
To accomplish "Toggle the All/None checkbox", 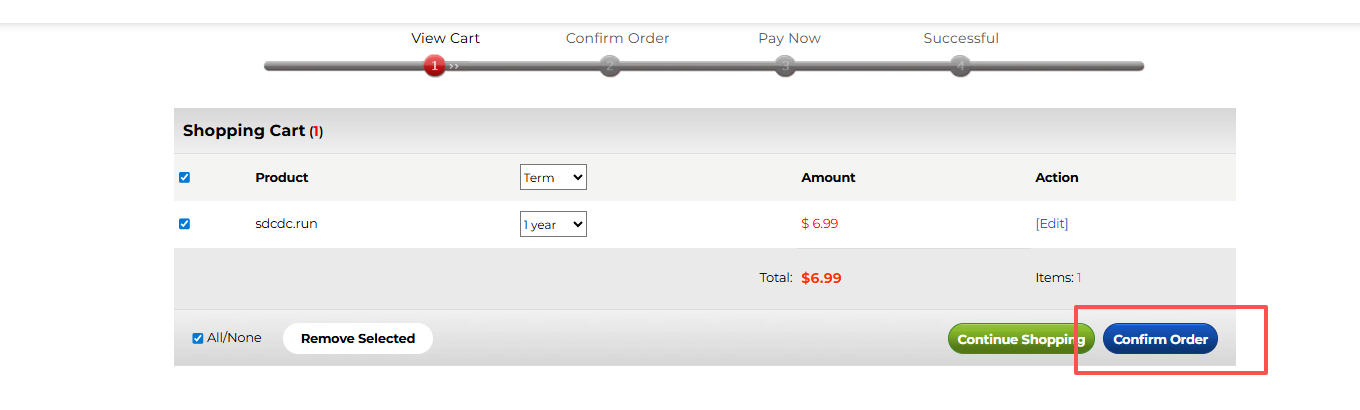I will pyautogui.click(x=198, y=338).
